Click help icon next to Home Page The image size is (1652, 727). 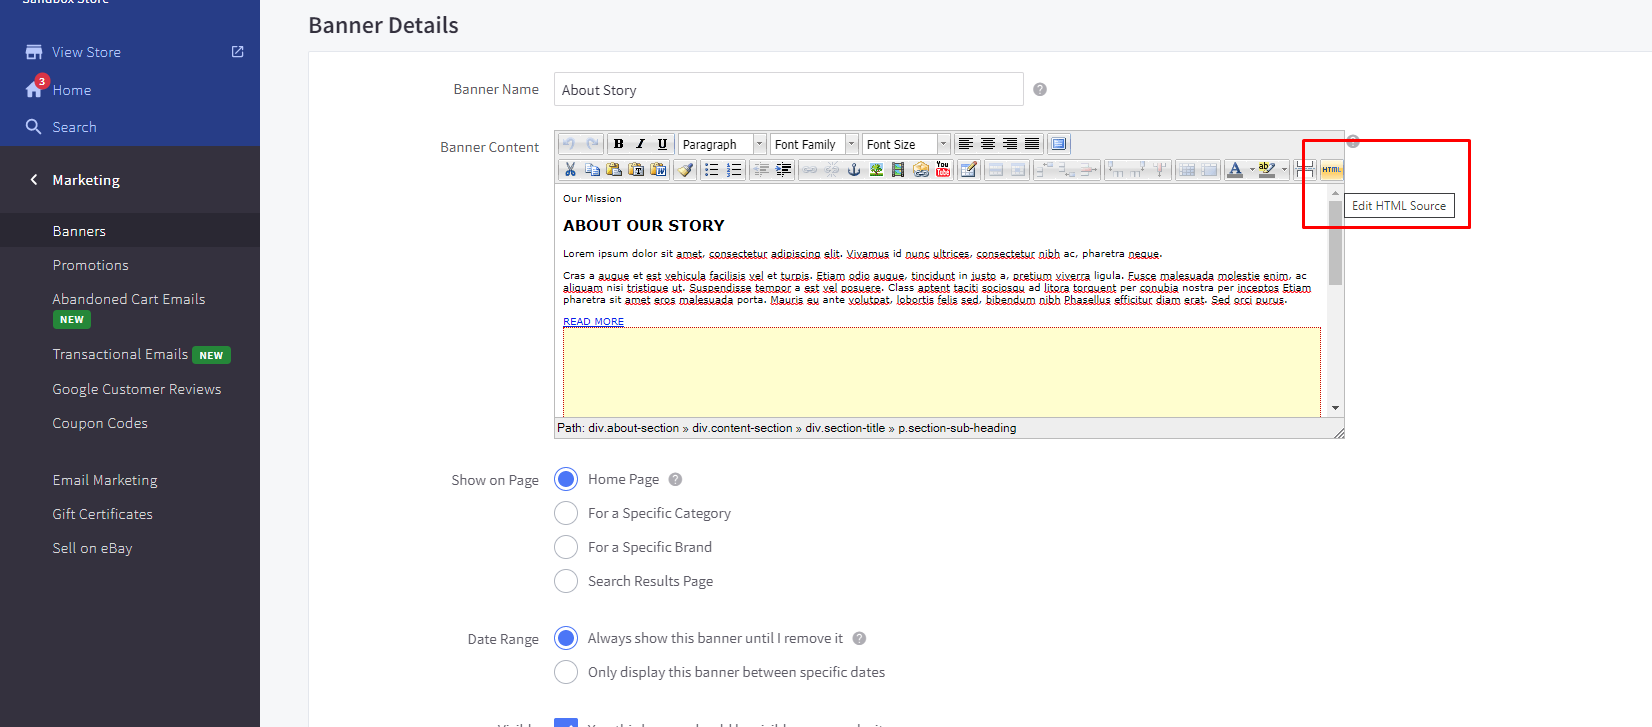[x=675, y=479]
